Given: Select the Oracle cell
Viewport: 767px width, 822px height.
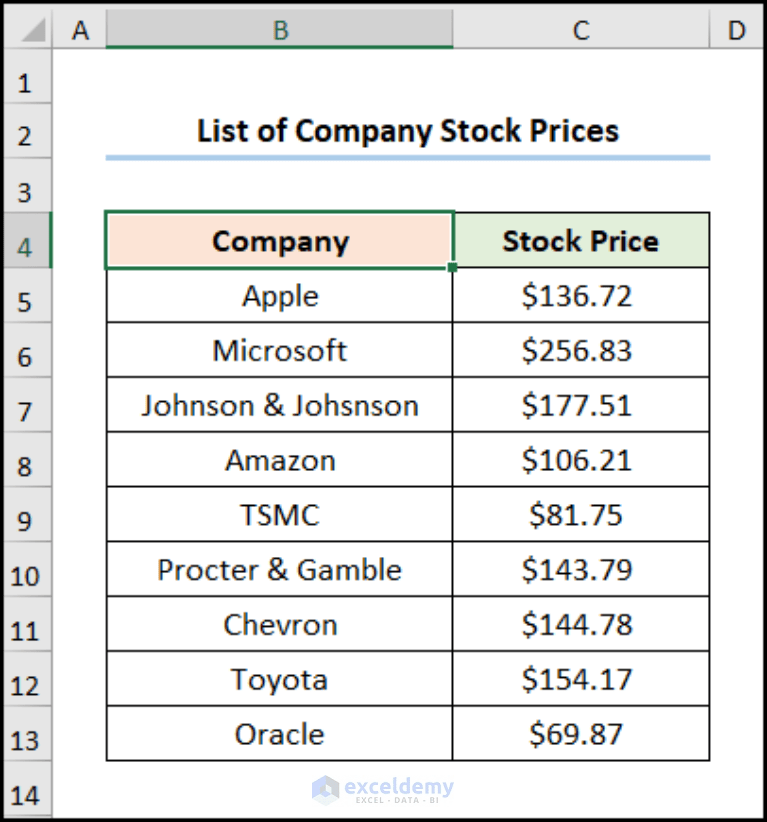Looking at the screenshot, I should 280,733.
